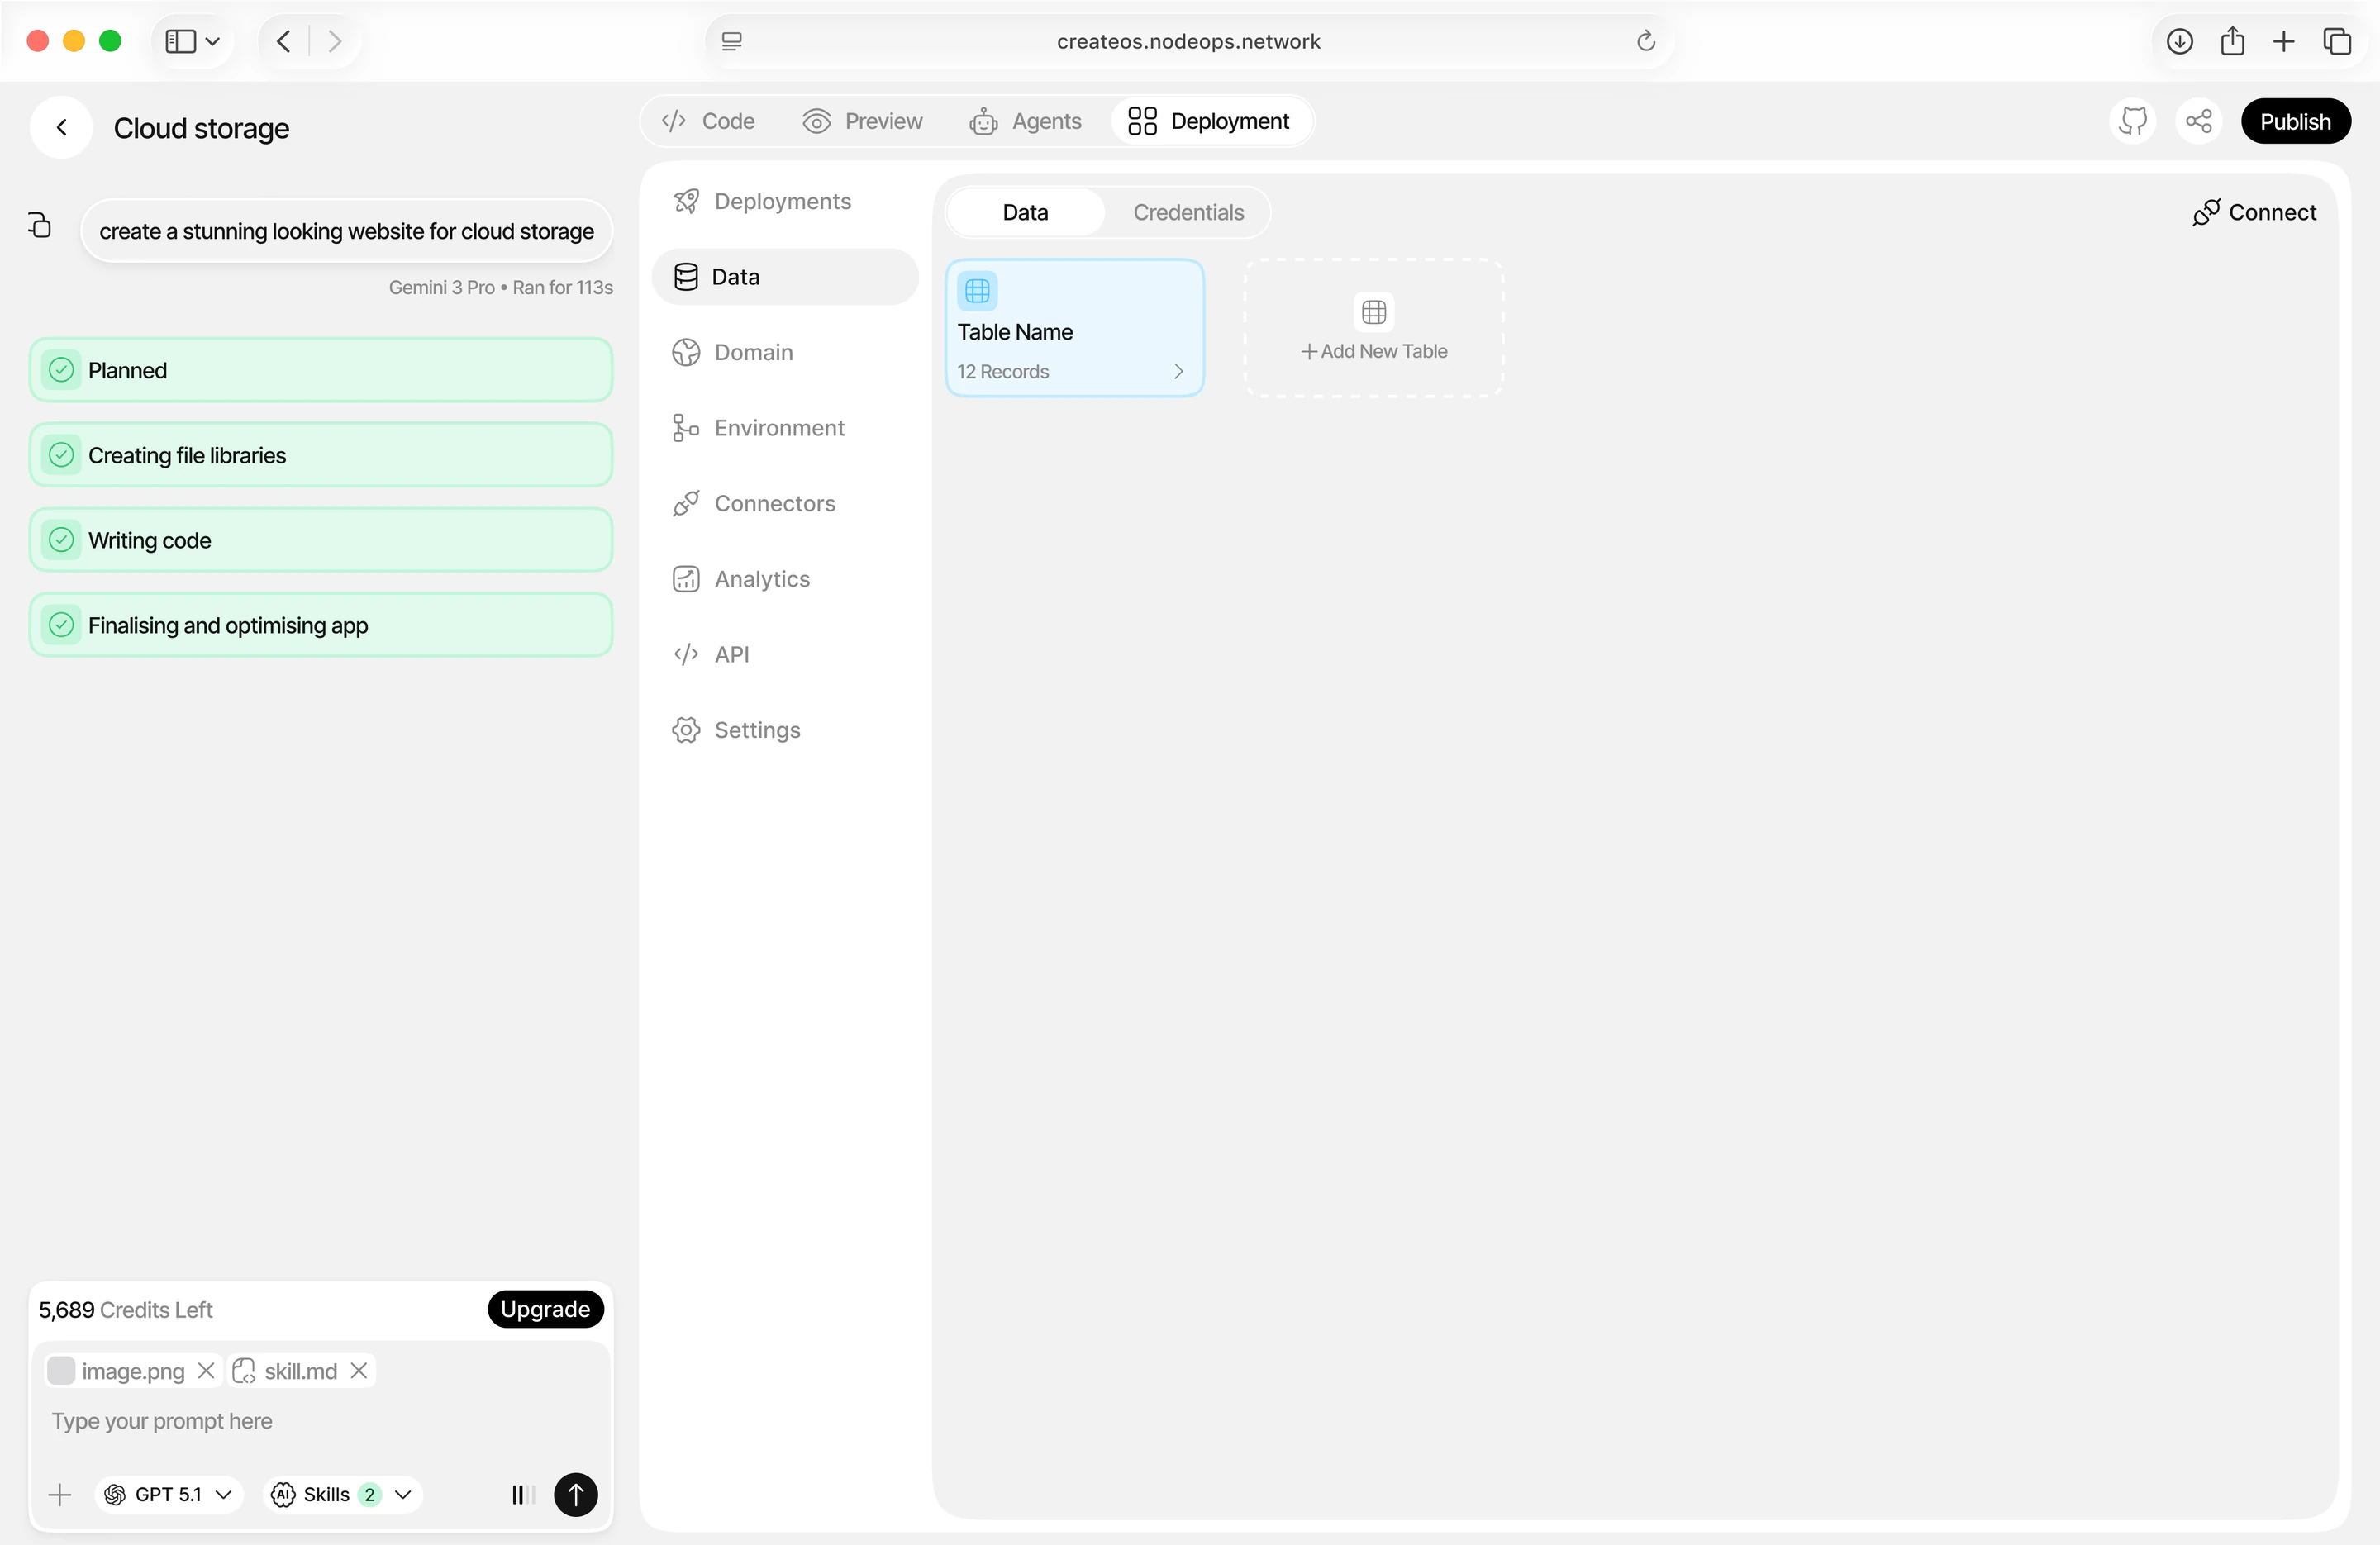Click the Upgrade button
The image size is (2380, 1545).
[545, 1309]
